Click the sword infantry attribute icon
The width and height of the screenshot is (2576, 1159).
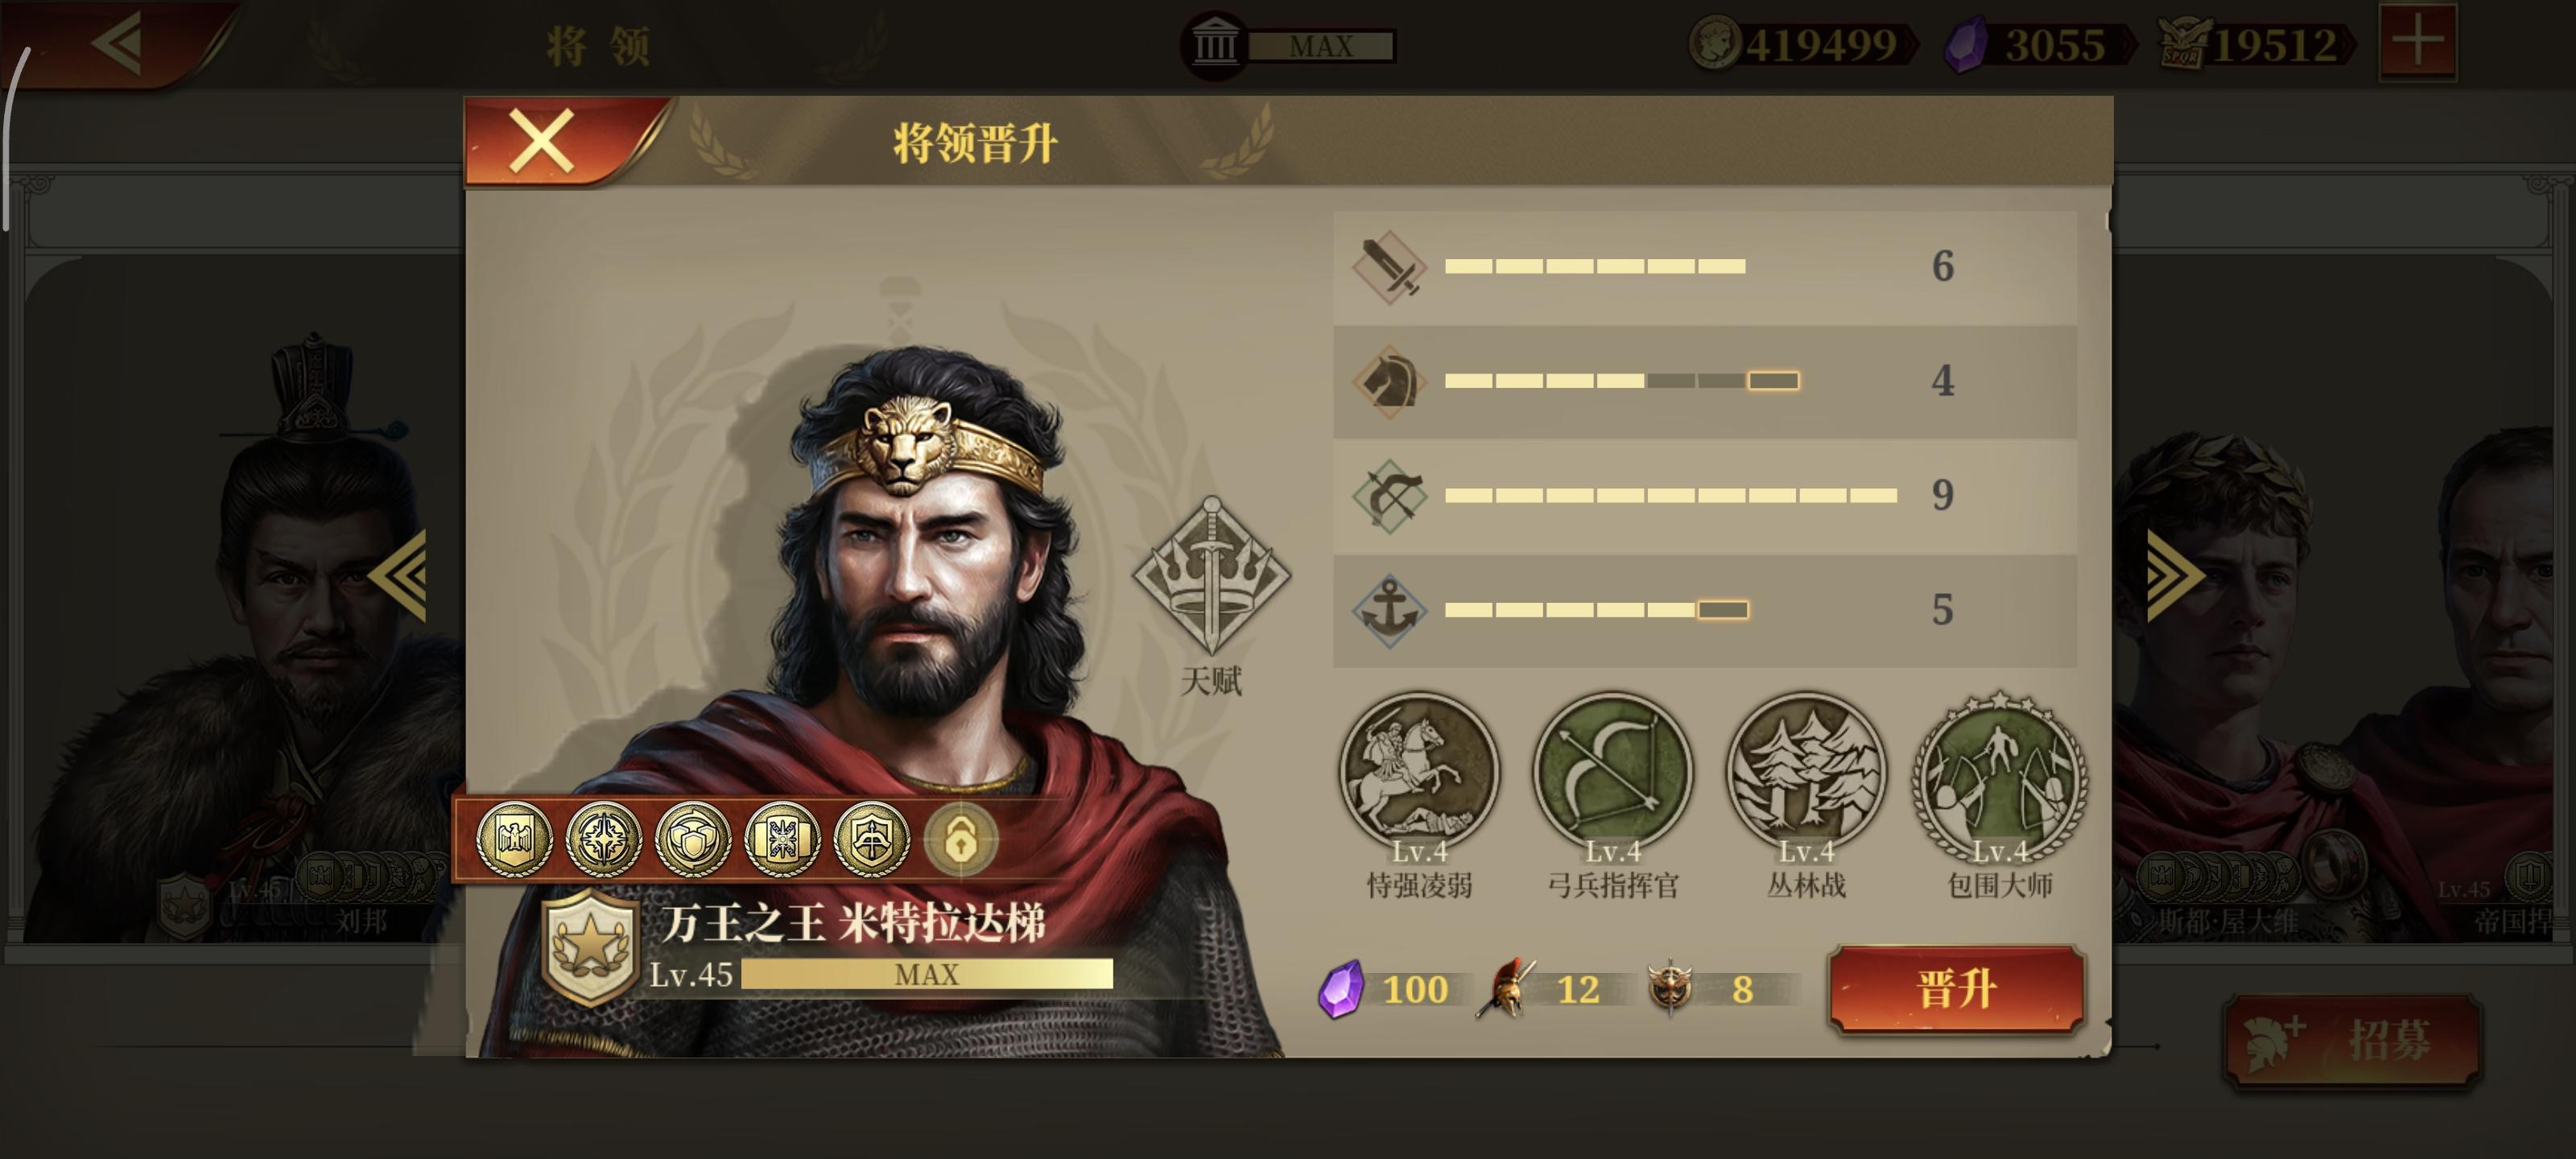tap(1389, 266)
